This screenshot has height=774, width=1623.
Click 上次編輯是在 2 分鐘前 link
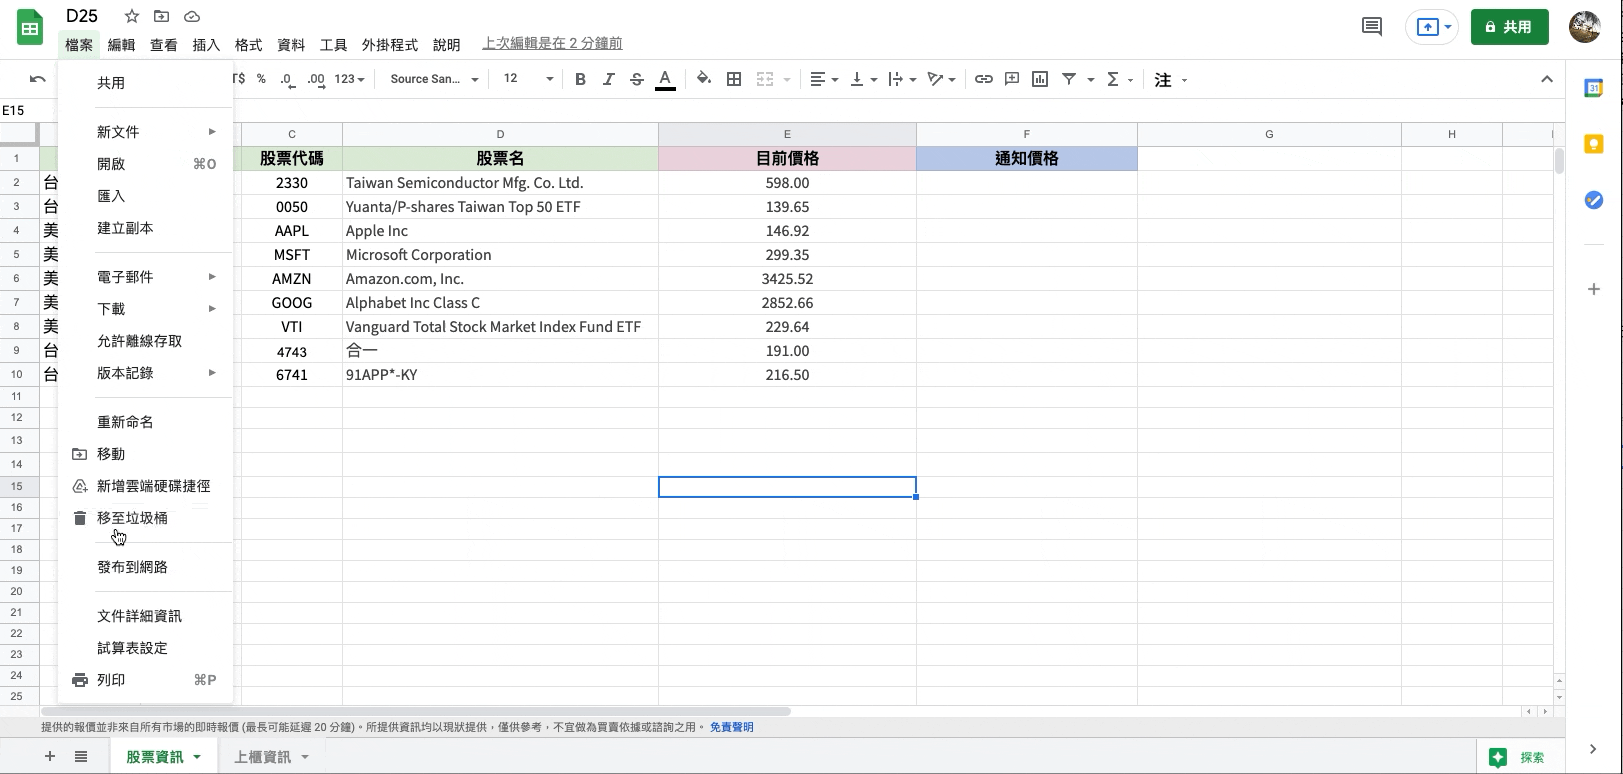552,43
